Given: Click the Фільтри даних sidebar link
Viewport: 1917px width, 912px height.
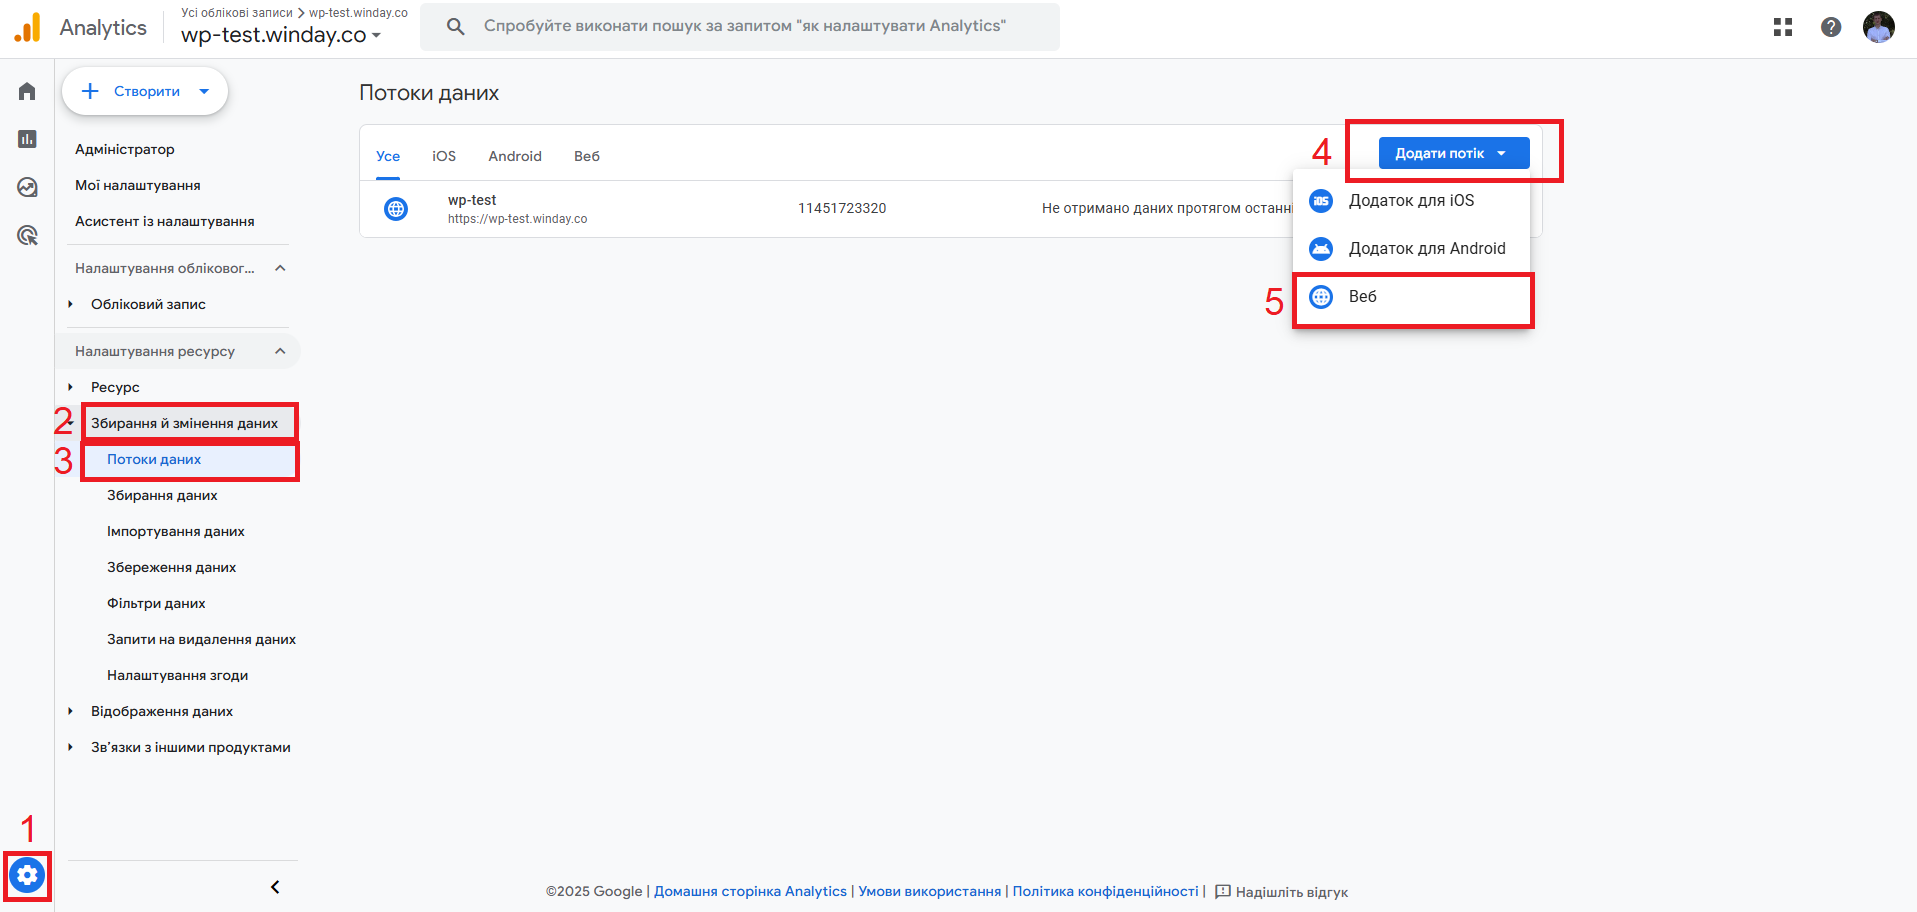Looking at the screenshot, I should pyautogui.click(x=156, y=603).
